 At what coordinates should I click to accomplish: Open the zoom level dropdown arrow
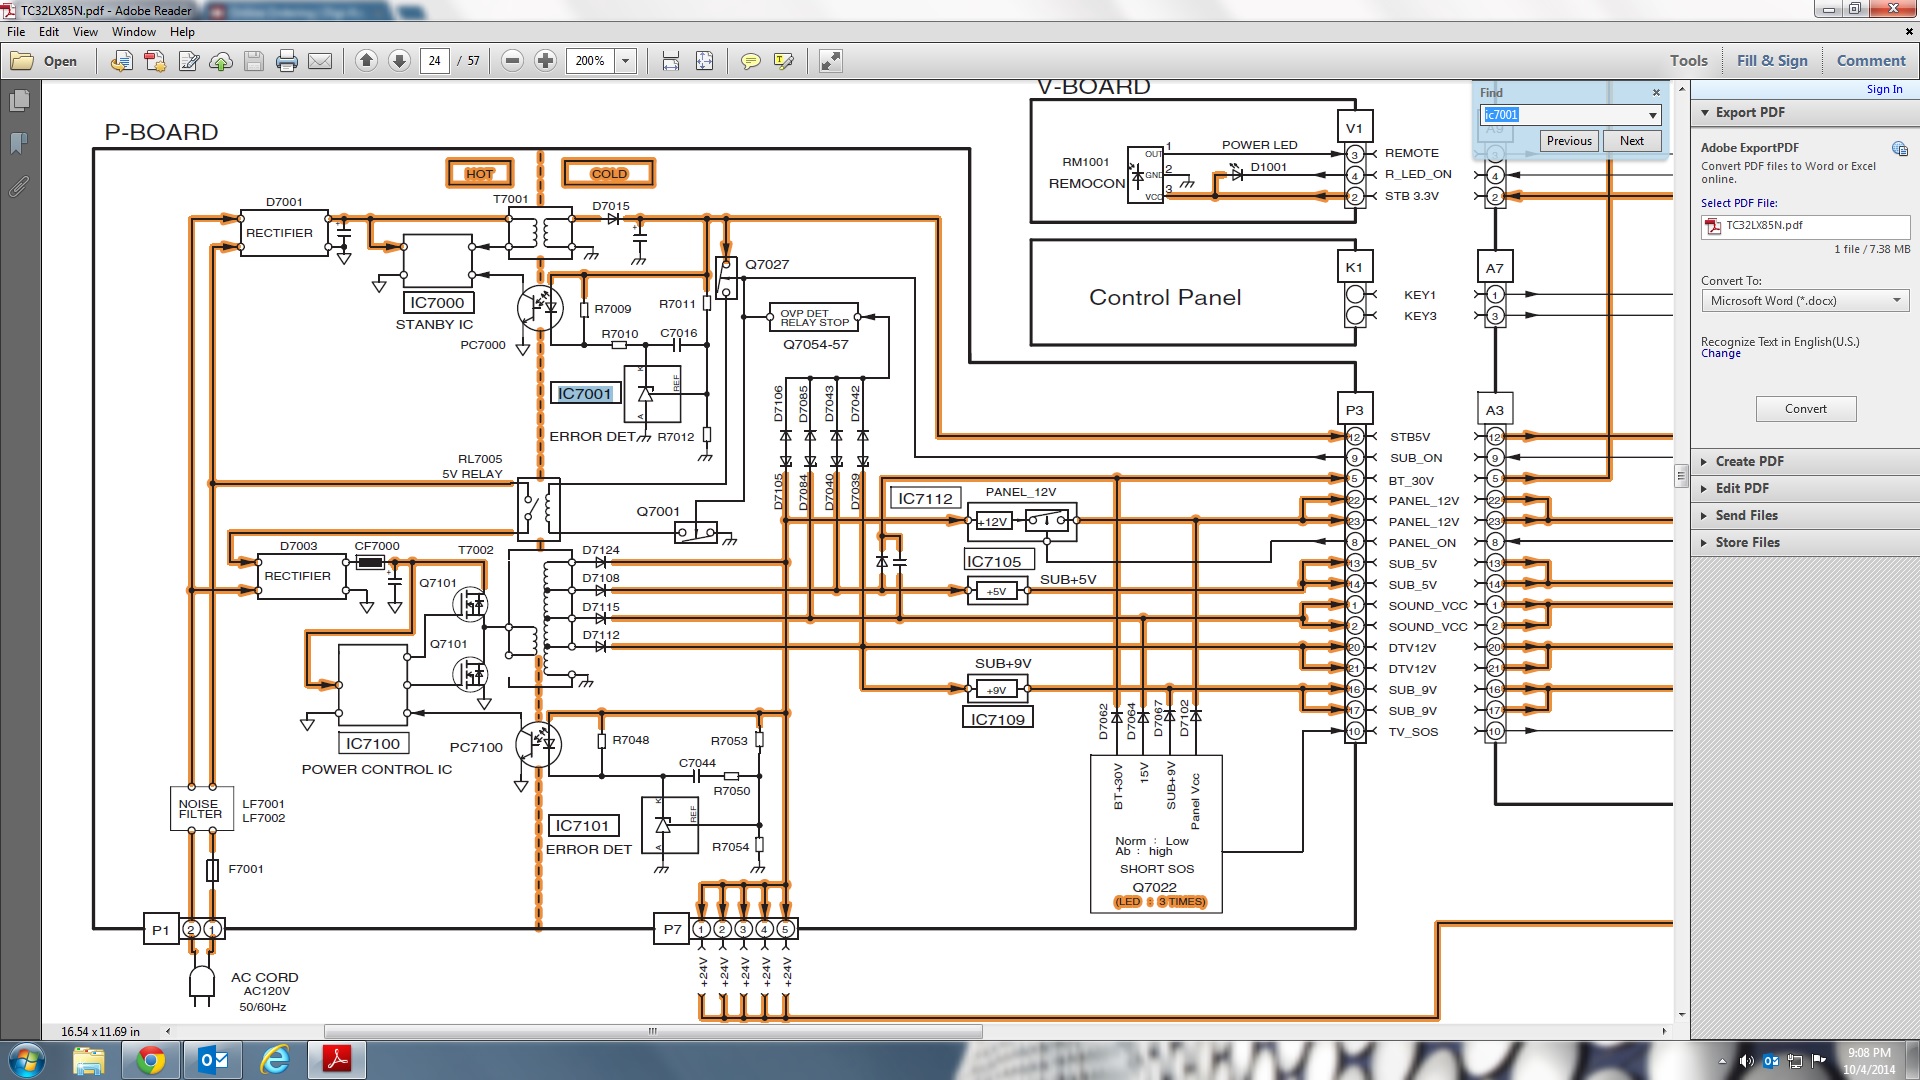coord(626,61)
